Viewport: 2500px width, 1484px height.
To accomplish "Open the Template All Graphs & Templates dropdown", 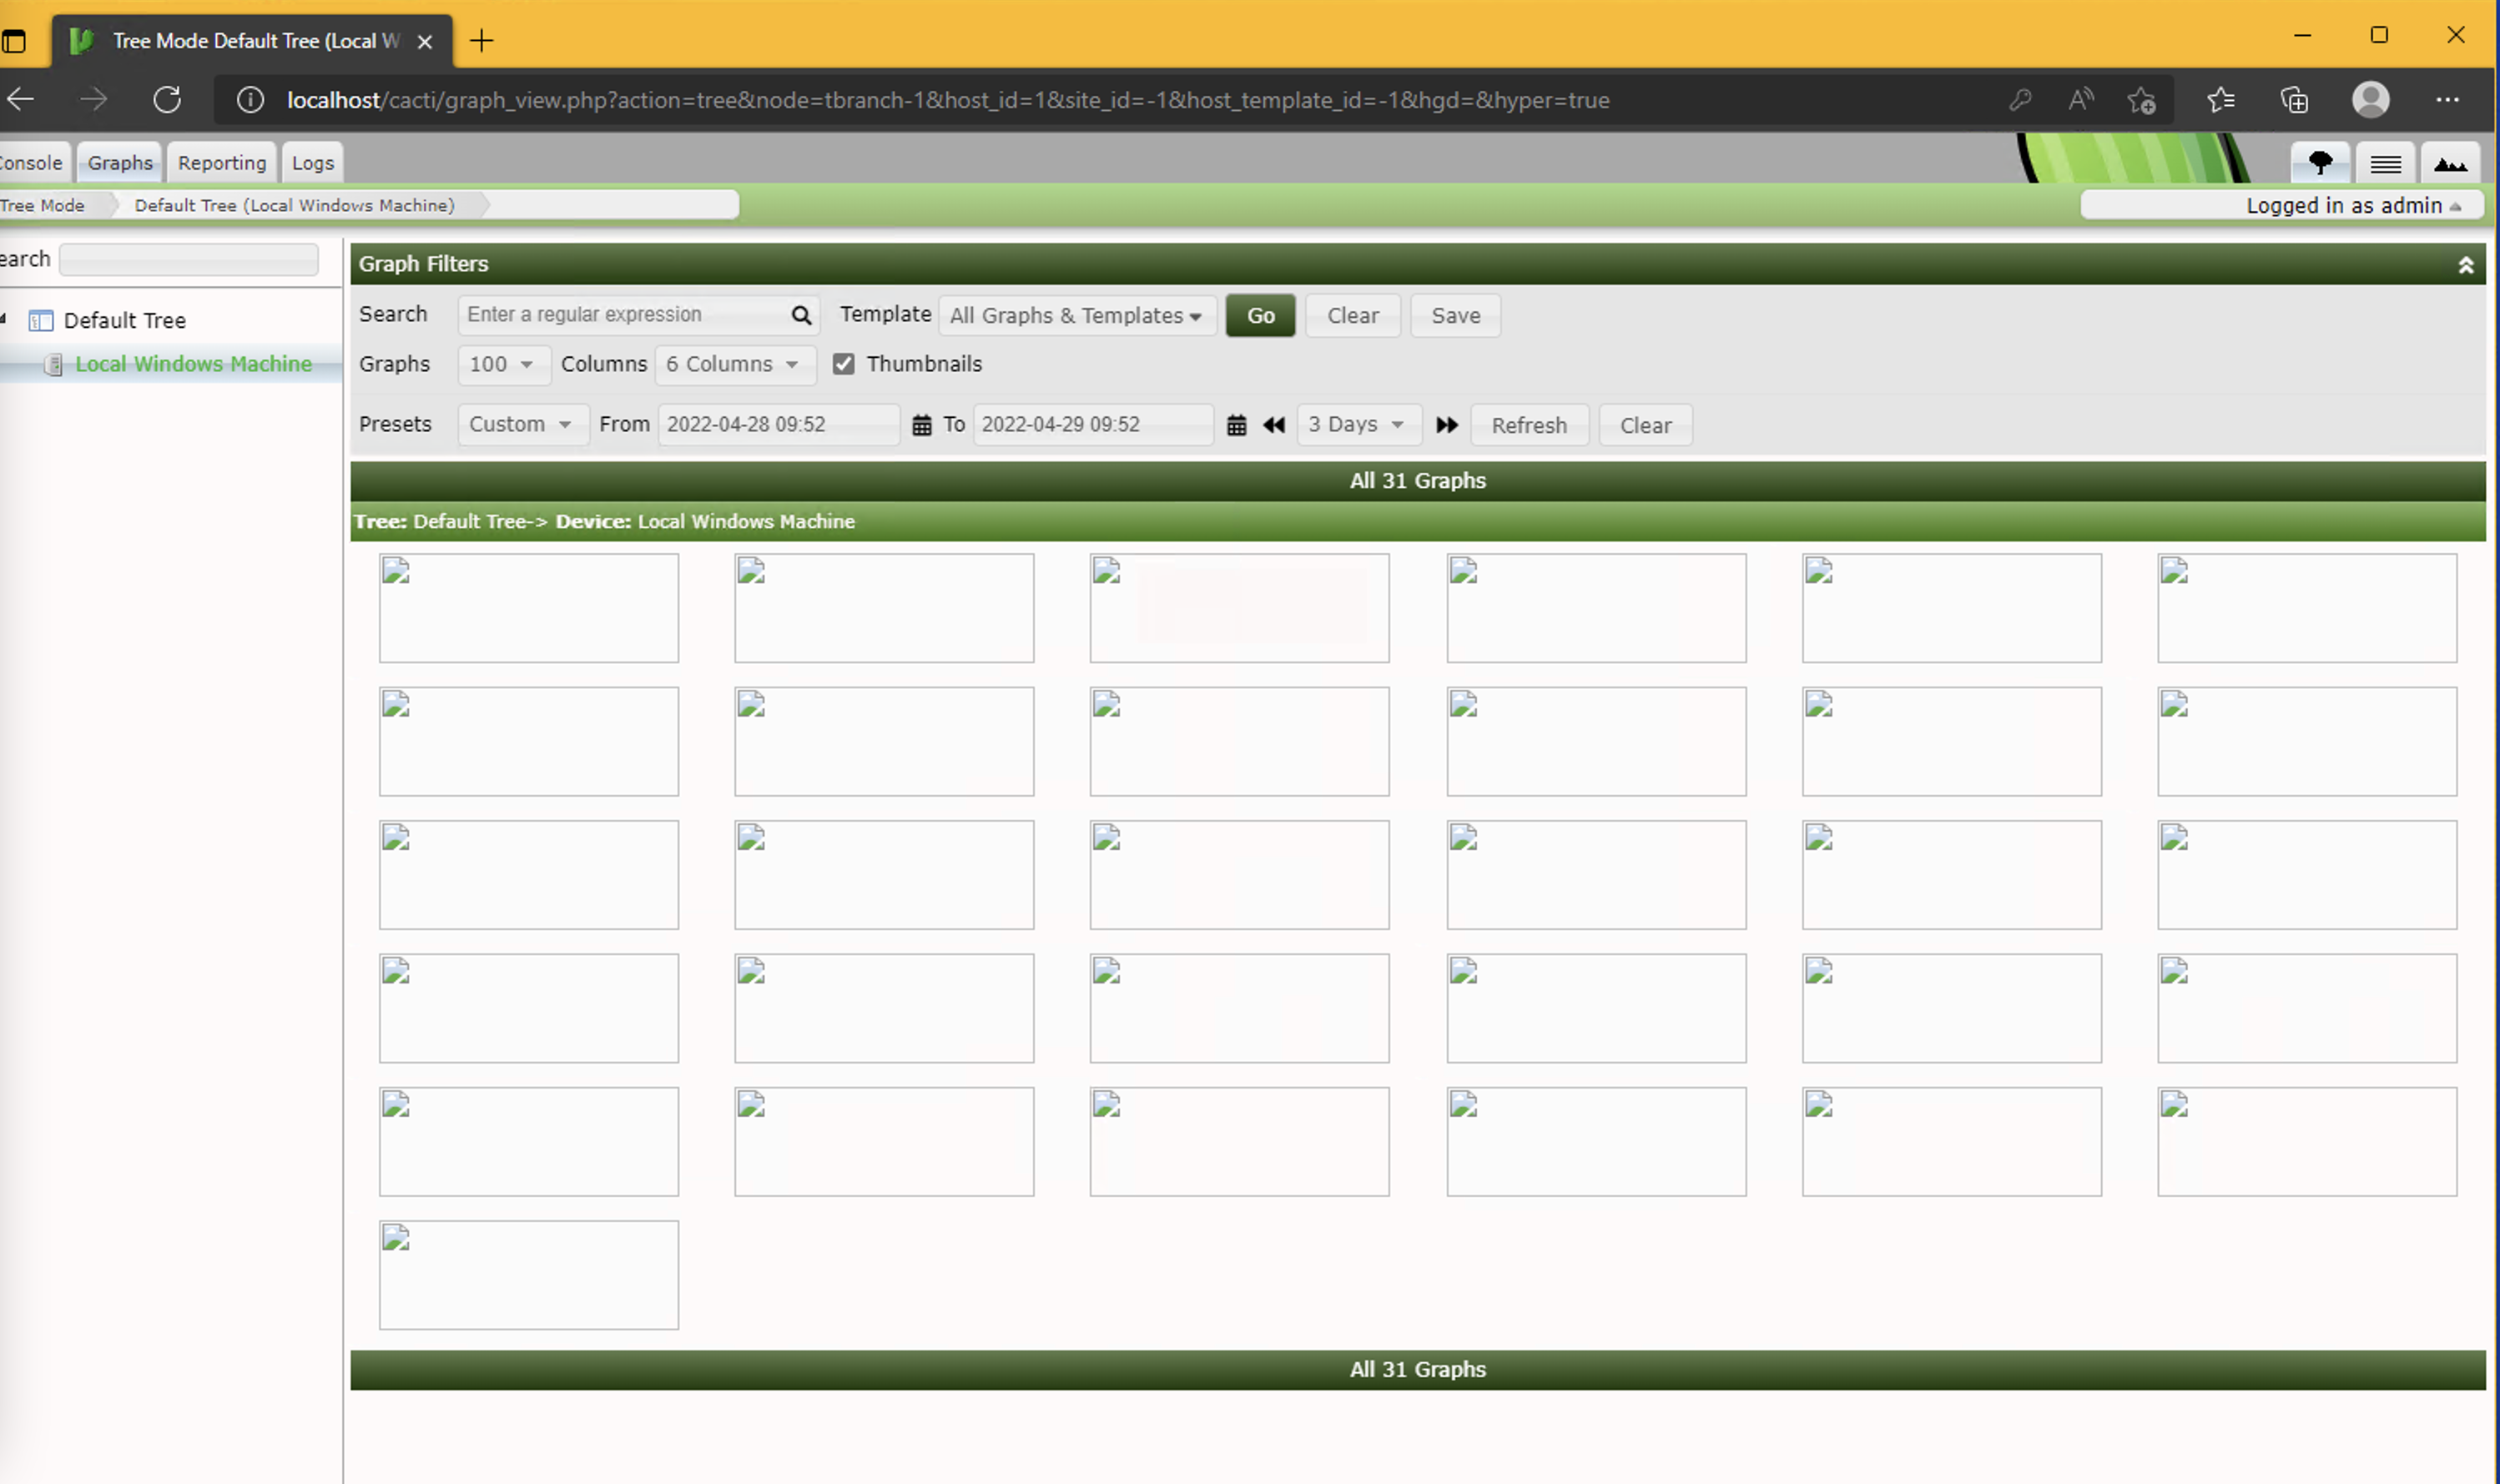I will (x=1077, y=316).
